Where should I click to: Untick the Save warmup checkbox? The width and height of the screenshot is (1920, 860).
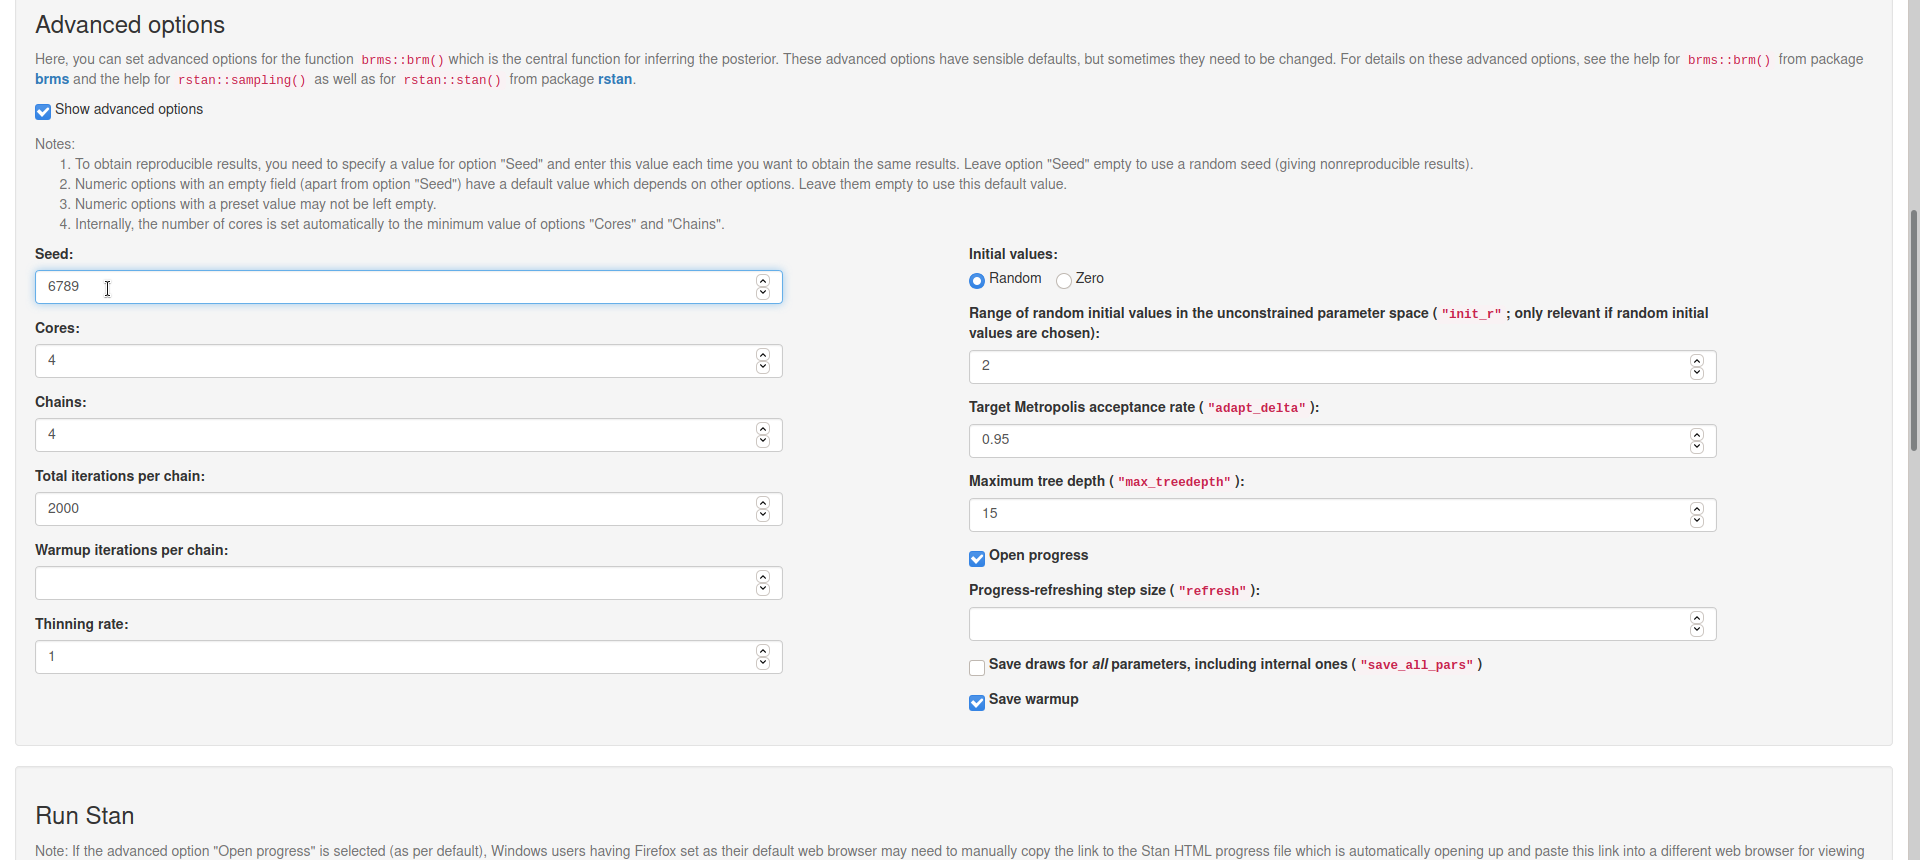977,702
